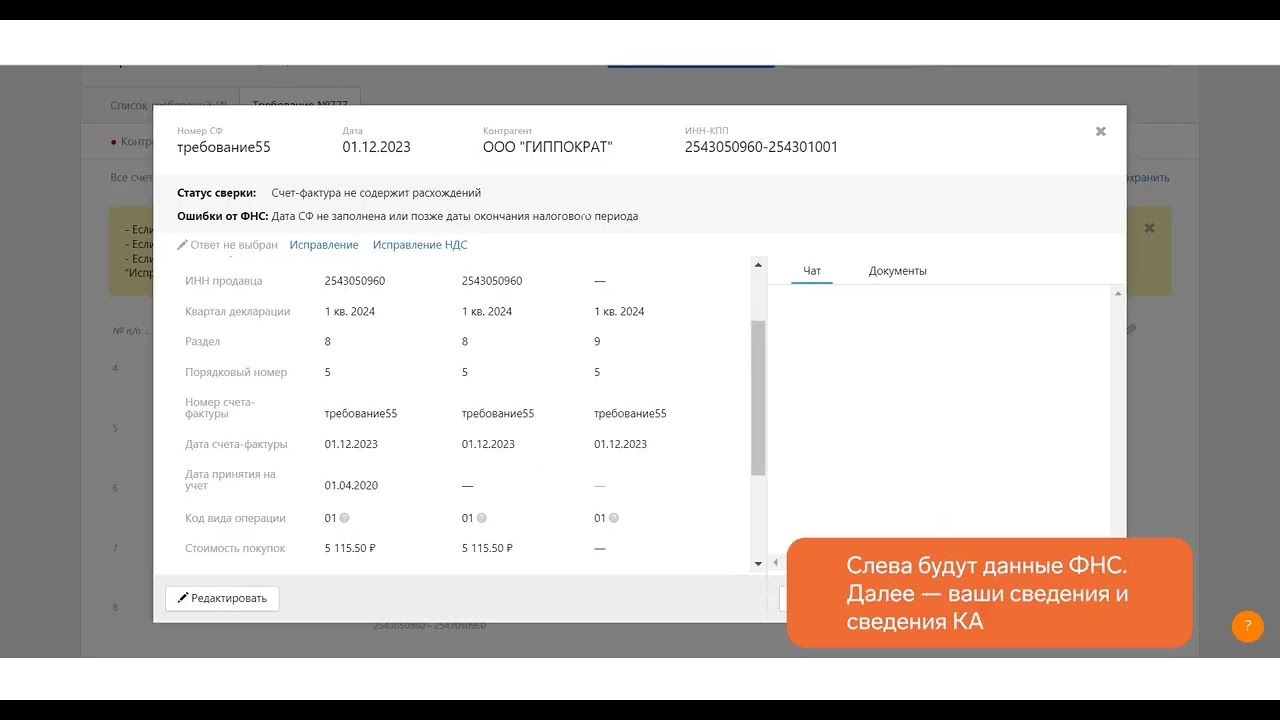
Task: Click the Дата принятия на учет row label
Action: click(x=230, y=480)
